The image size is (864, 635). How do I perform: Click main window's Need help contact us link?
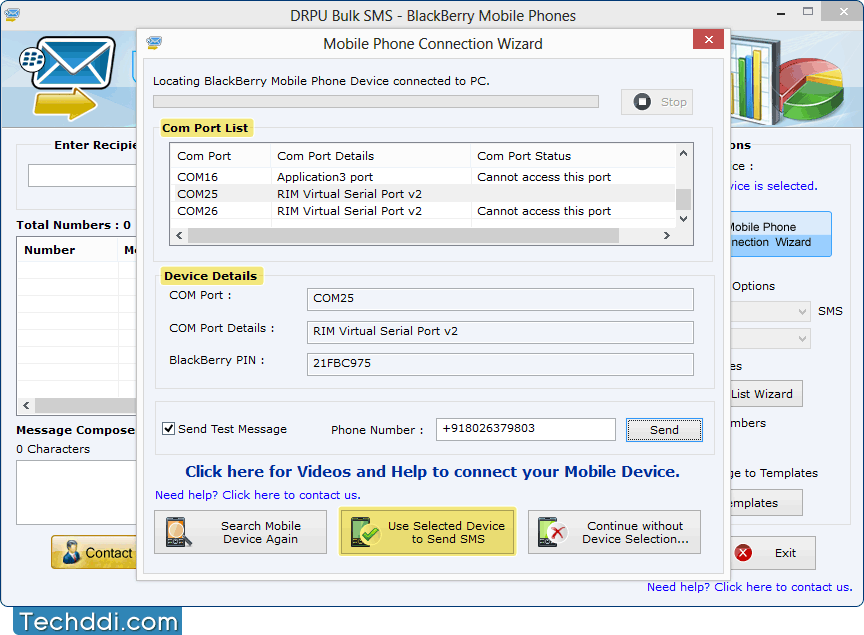749,587
